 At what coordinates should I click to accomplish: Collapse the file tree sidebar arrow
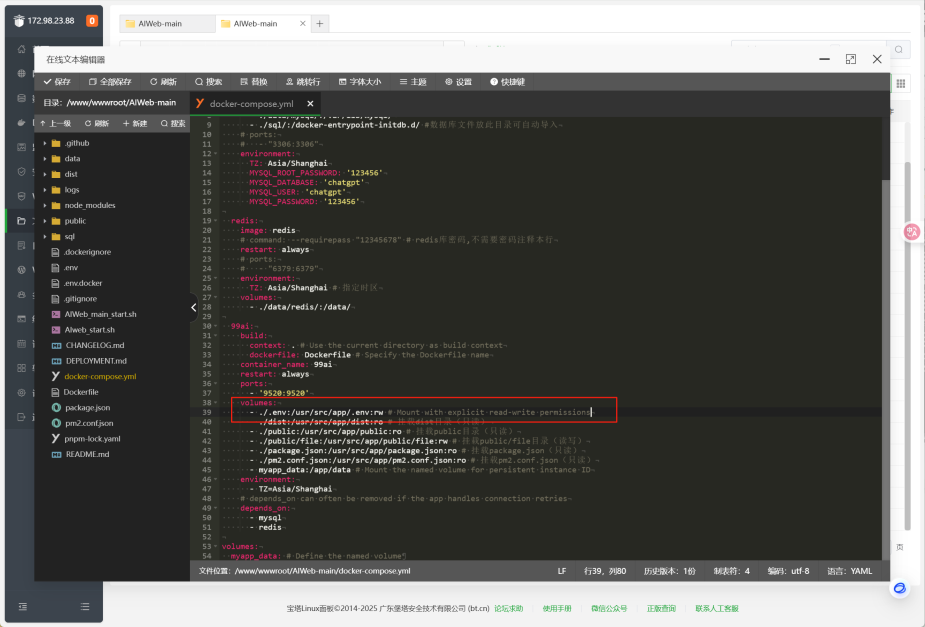(x=193, y=307)
